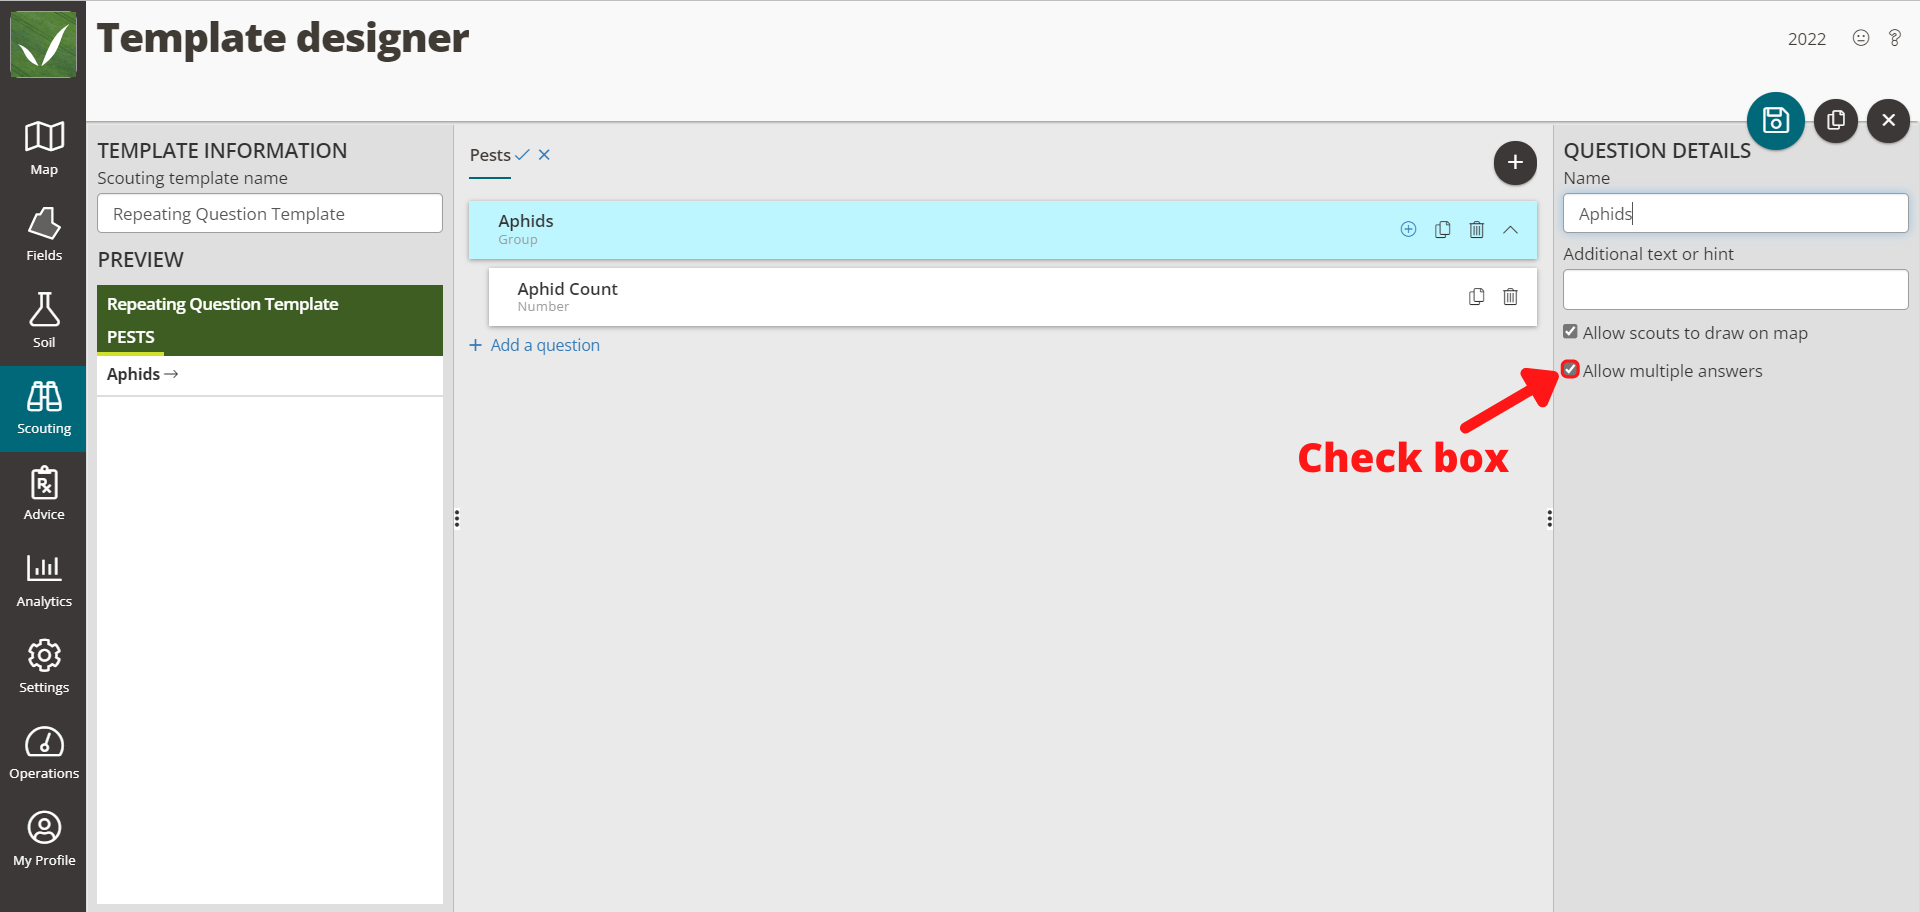Add a new section with plus button
Screen dimensions: 1920x912
tap(1515, 163)
